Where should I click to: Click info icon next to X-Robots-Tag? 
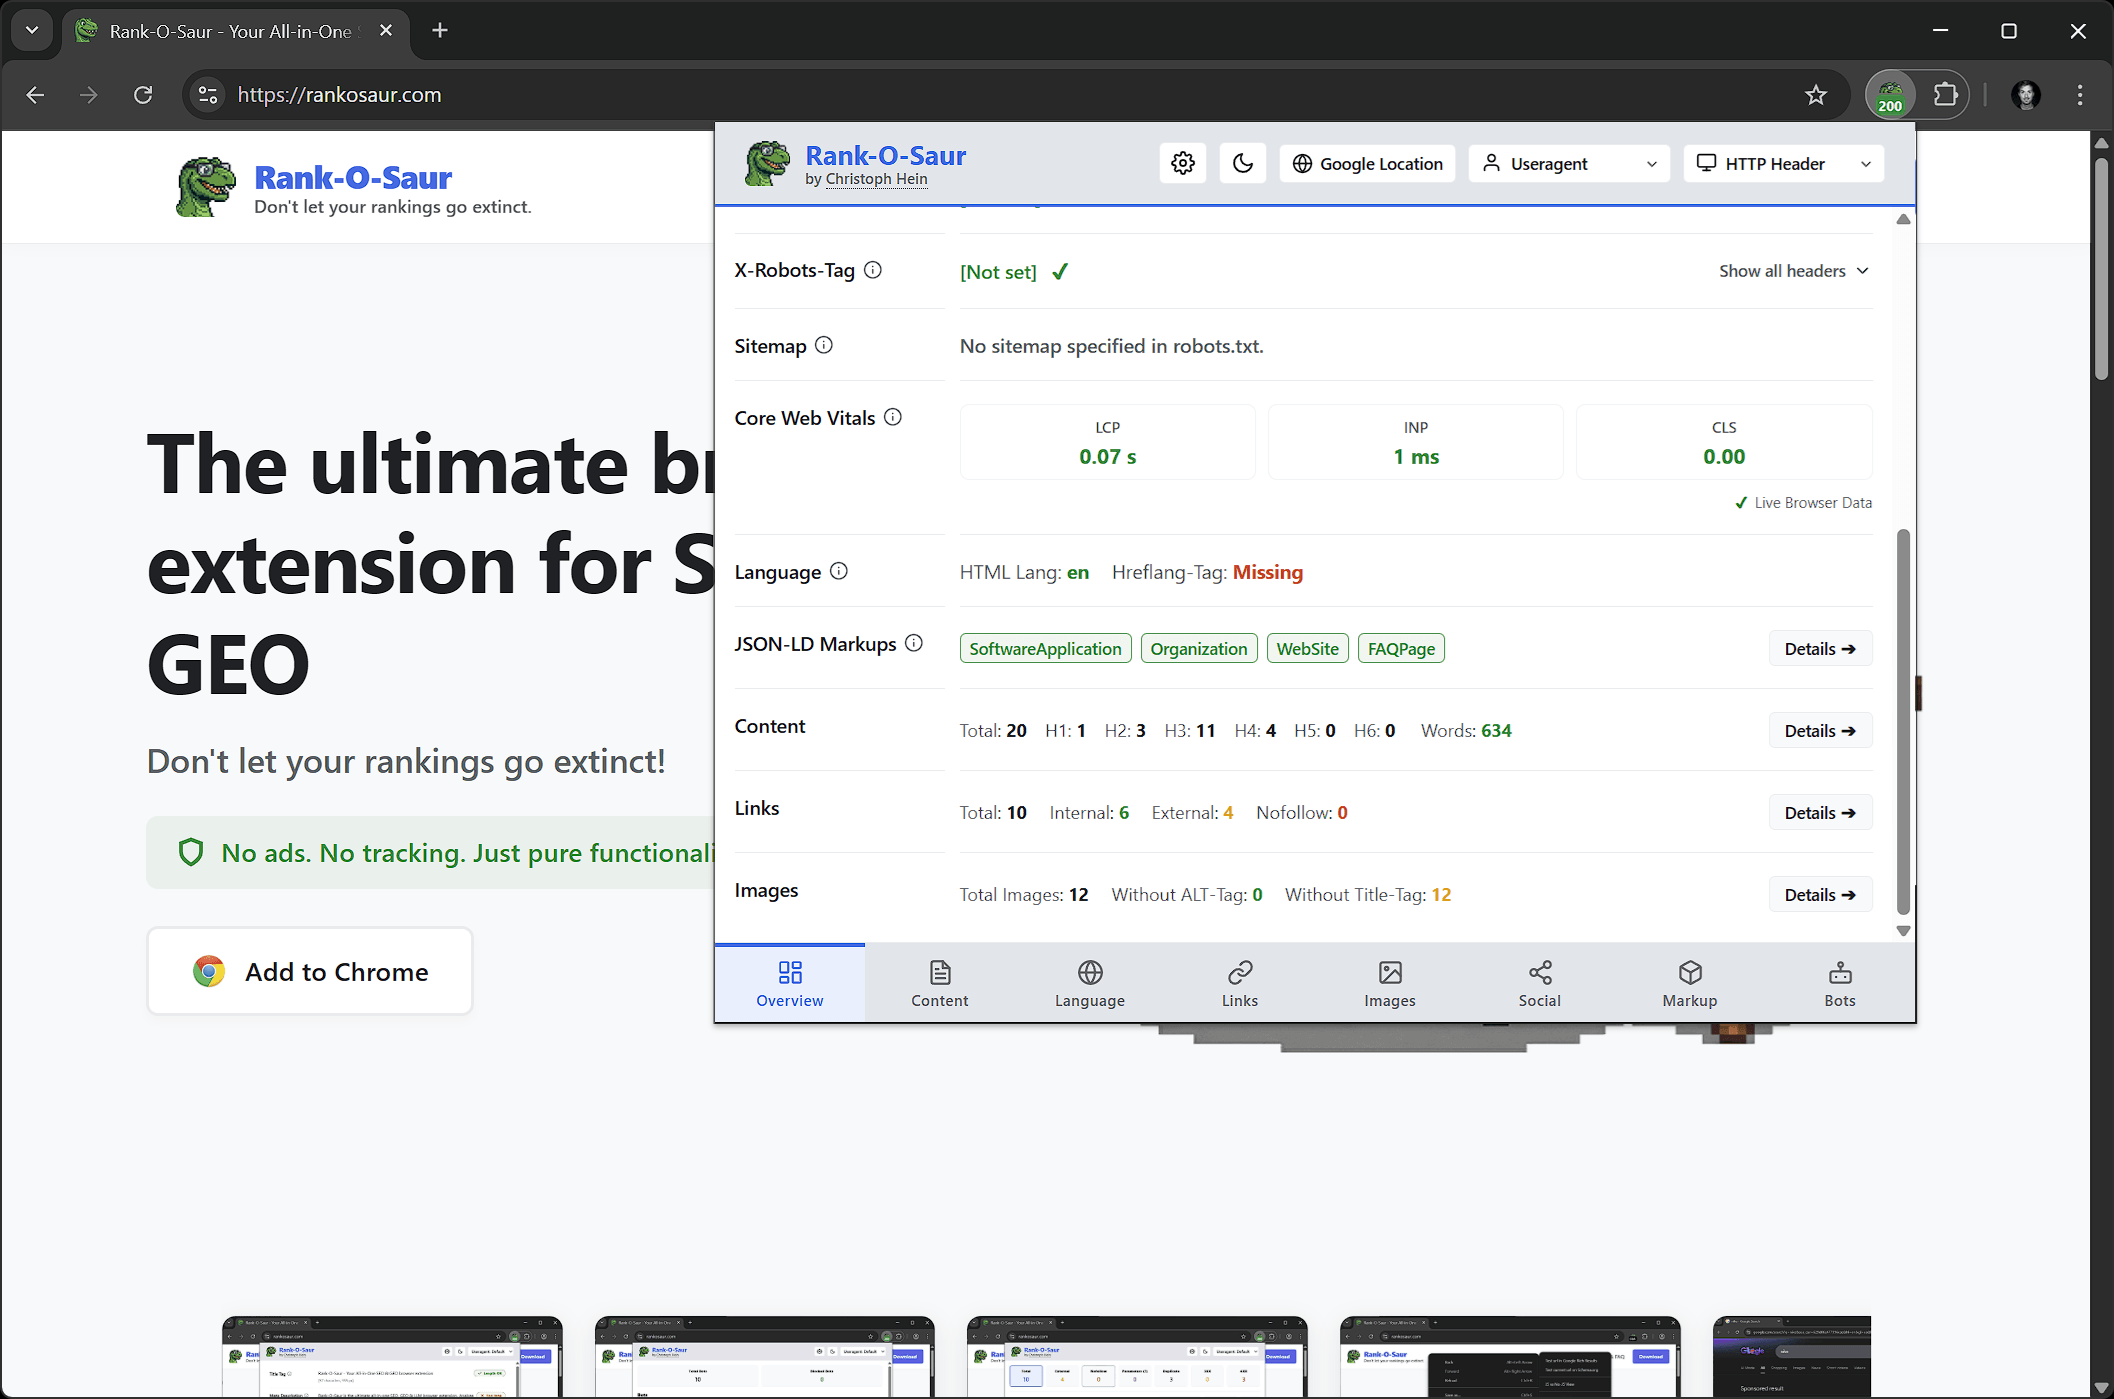873,270
